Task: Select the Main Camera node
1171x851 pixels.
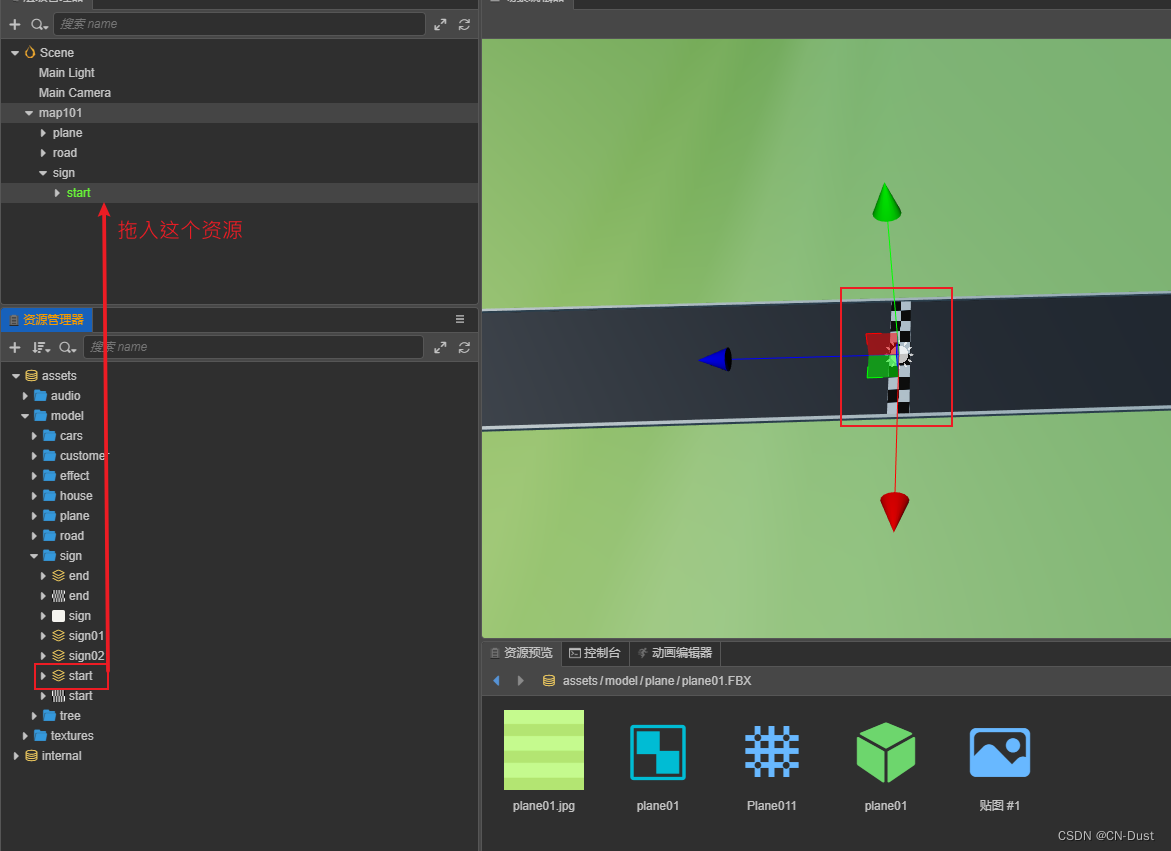Action: 75,93
